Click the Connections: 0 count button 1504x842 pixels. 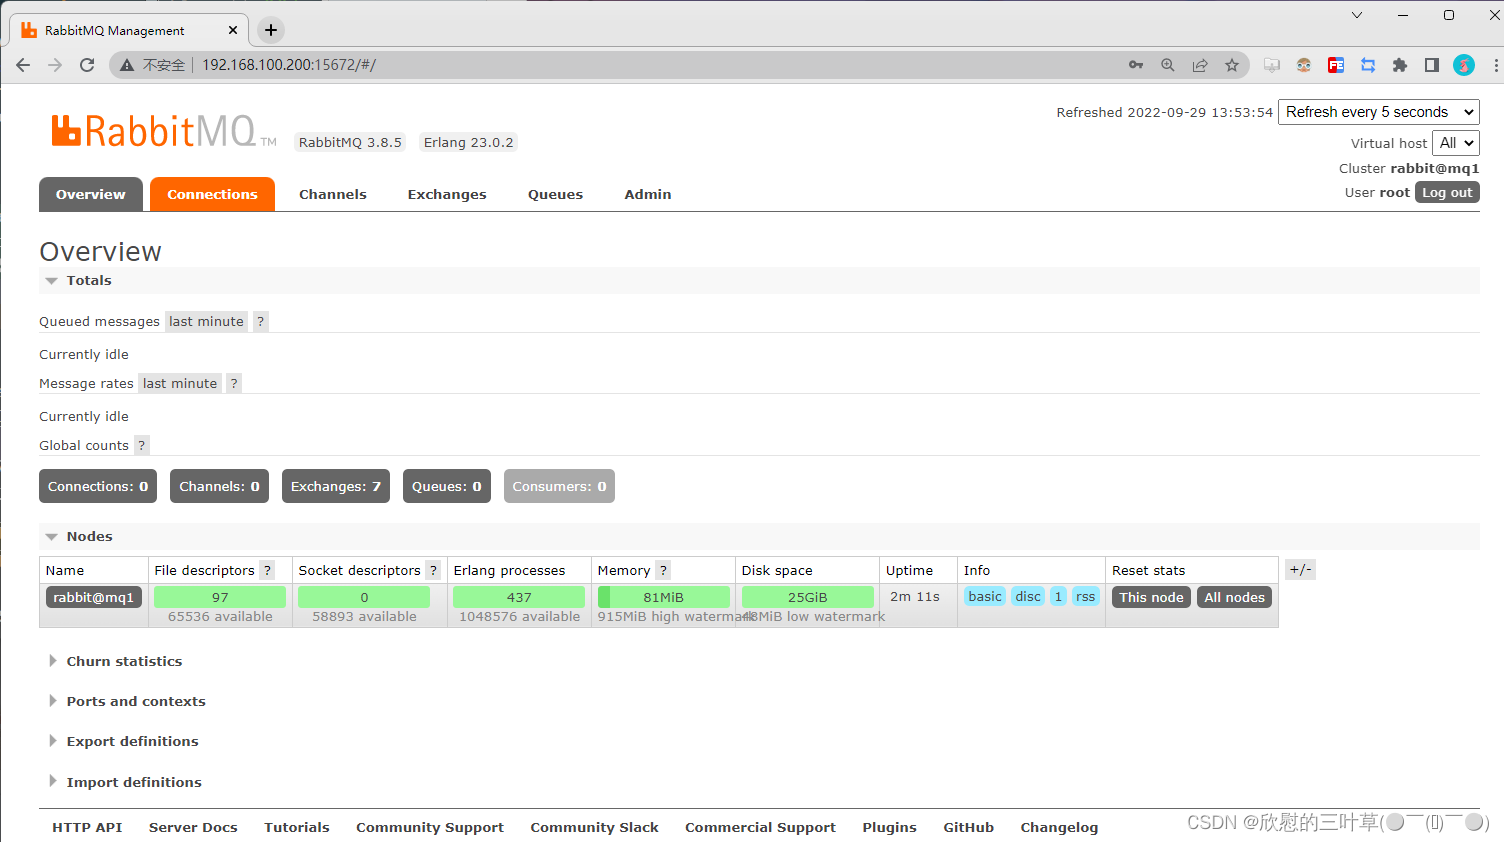pos(98,486)
